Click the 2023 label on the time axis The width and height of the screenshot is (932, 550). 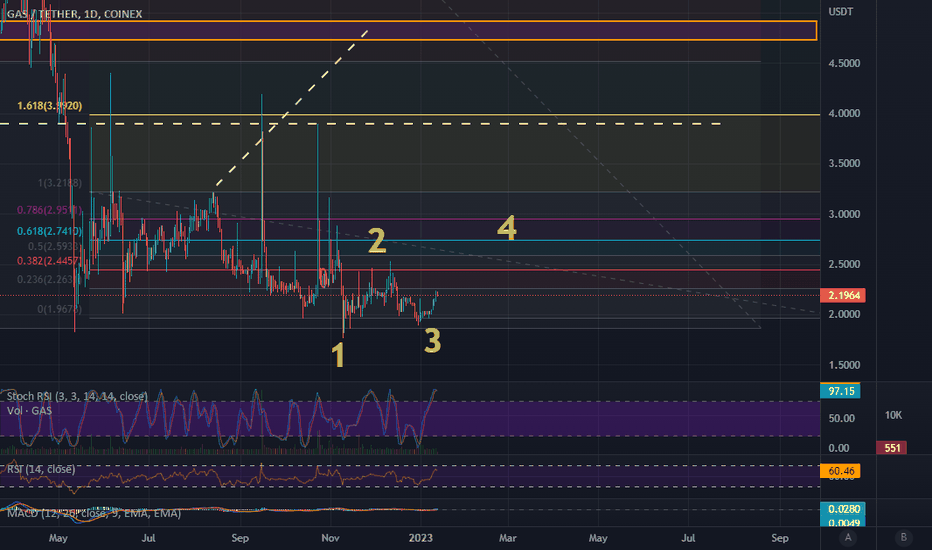[x=421, y=538]
